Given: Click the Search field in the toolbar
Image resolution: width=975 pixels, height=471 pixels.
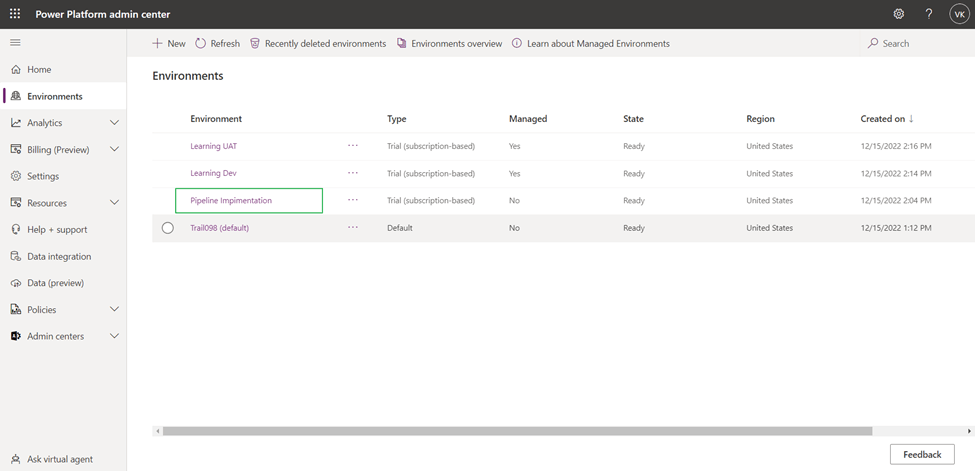Looking at the screenshot, I should tap(895, 44).
